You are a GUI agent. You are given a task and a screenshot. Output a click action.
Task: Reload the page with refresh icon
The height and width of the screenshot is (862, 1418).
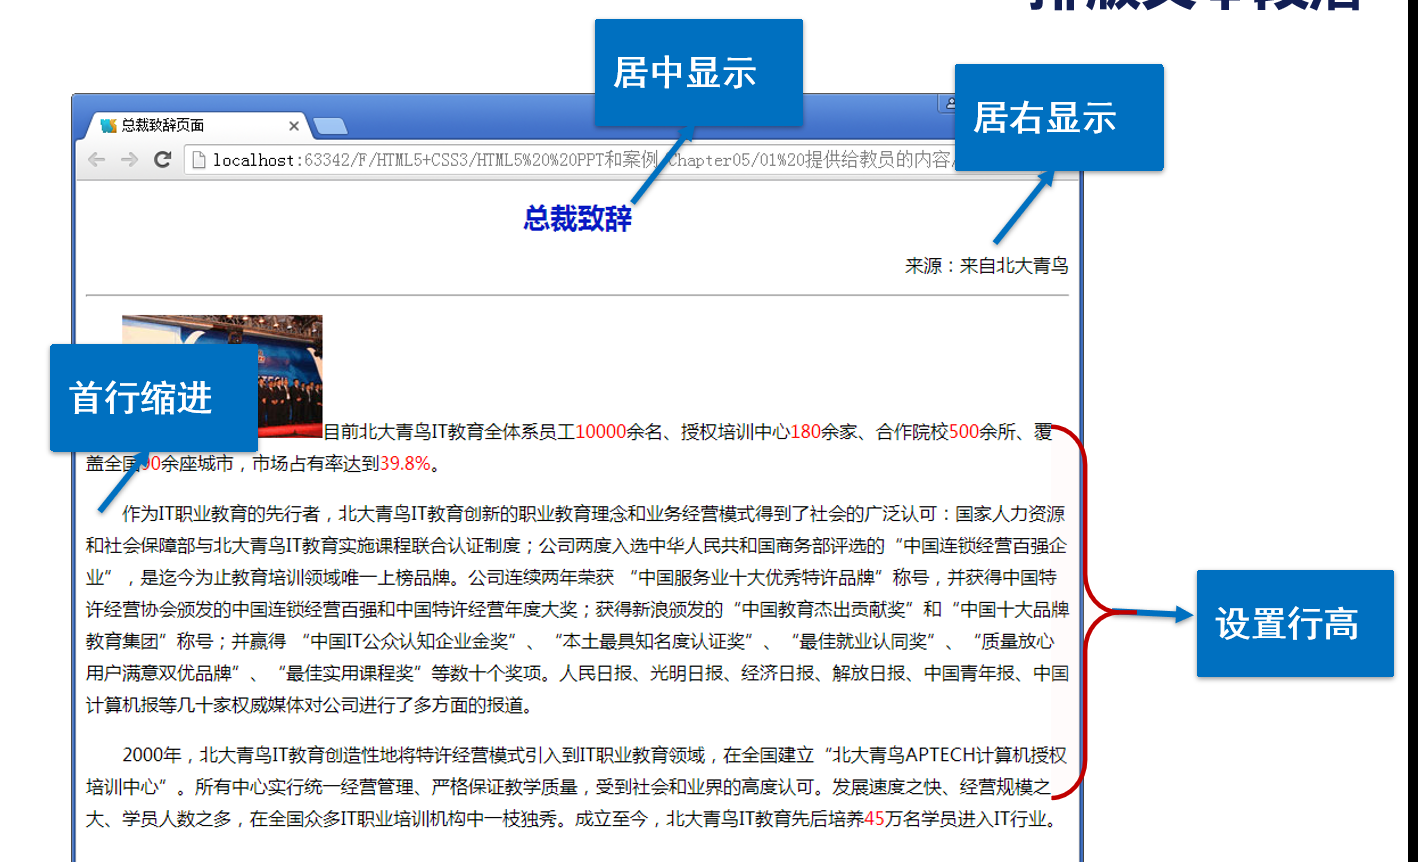(x=162, y=159)
